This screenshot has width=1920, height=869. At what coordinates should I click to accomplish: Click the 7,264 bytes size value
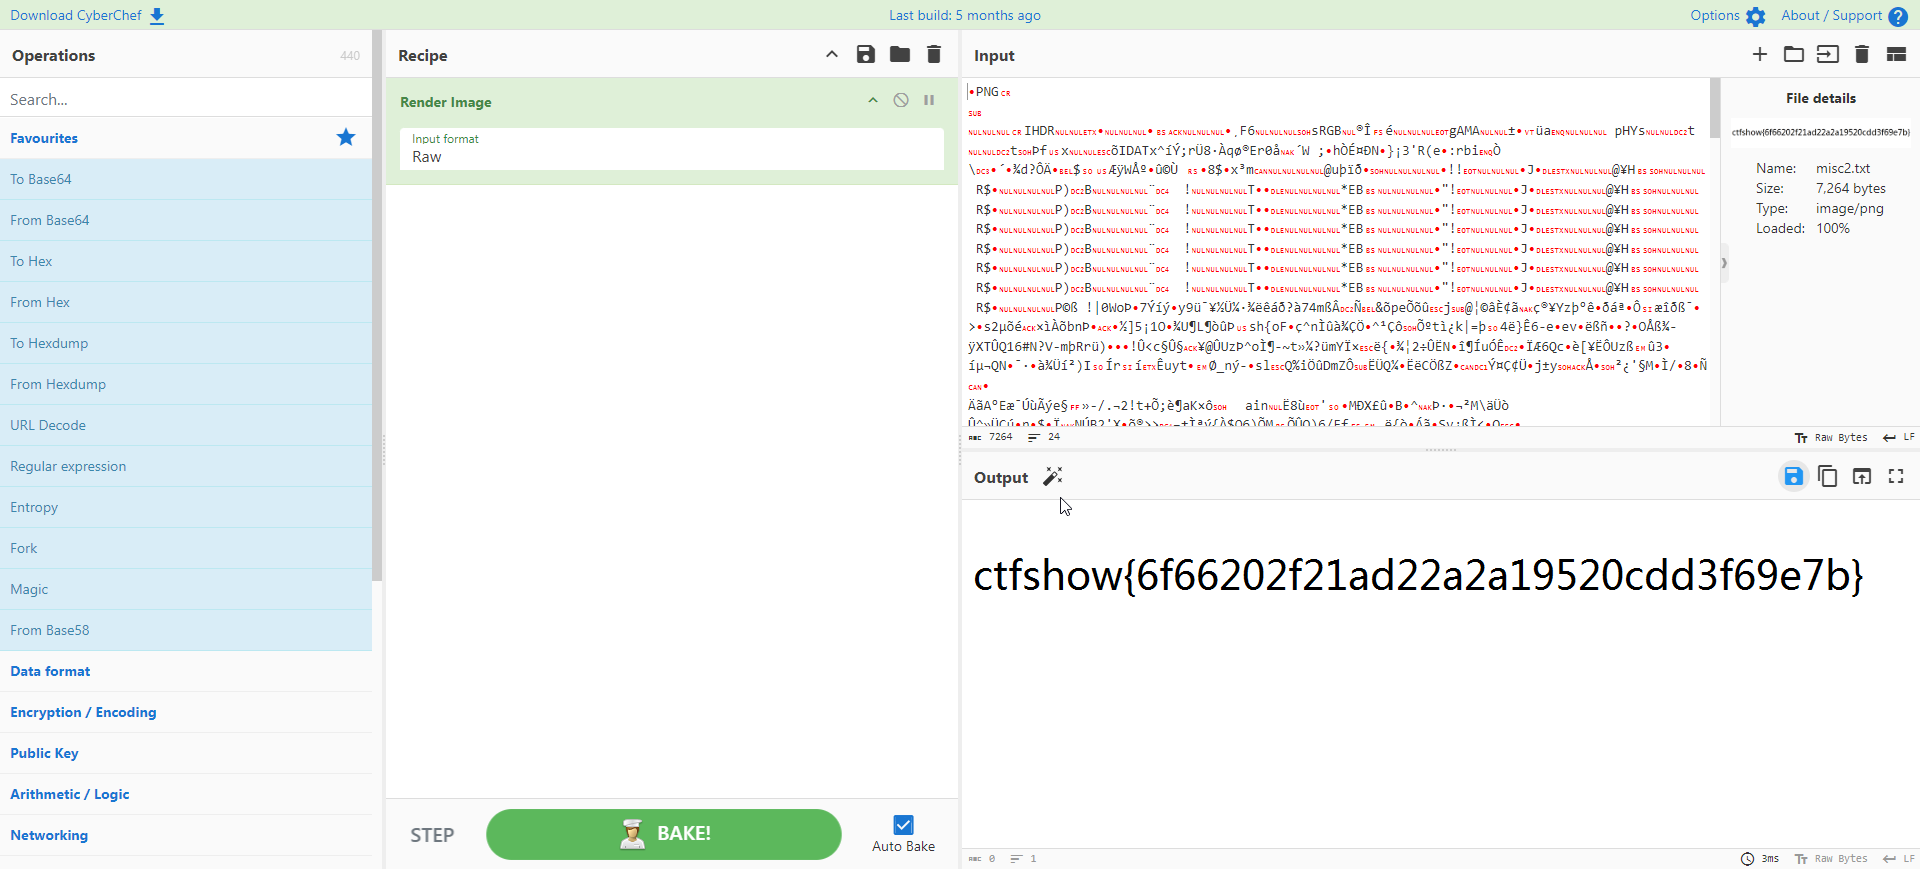point(1851,189)
